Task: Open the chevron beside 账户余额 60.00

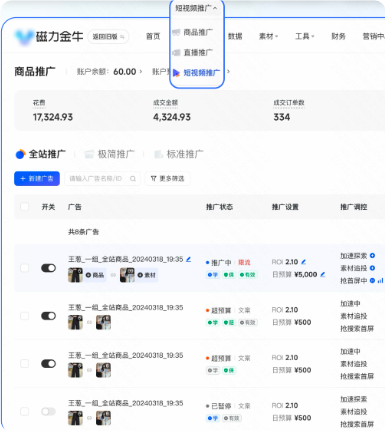Action: tap(141, 71)
